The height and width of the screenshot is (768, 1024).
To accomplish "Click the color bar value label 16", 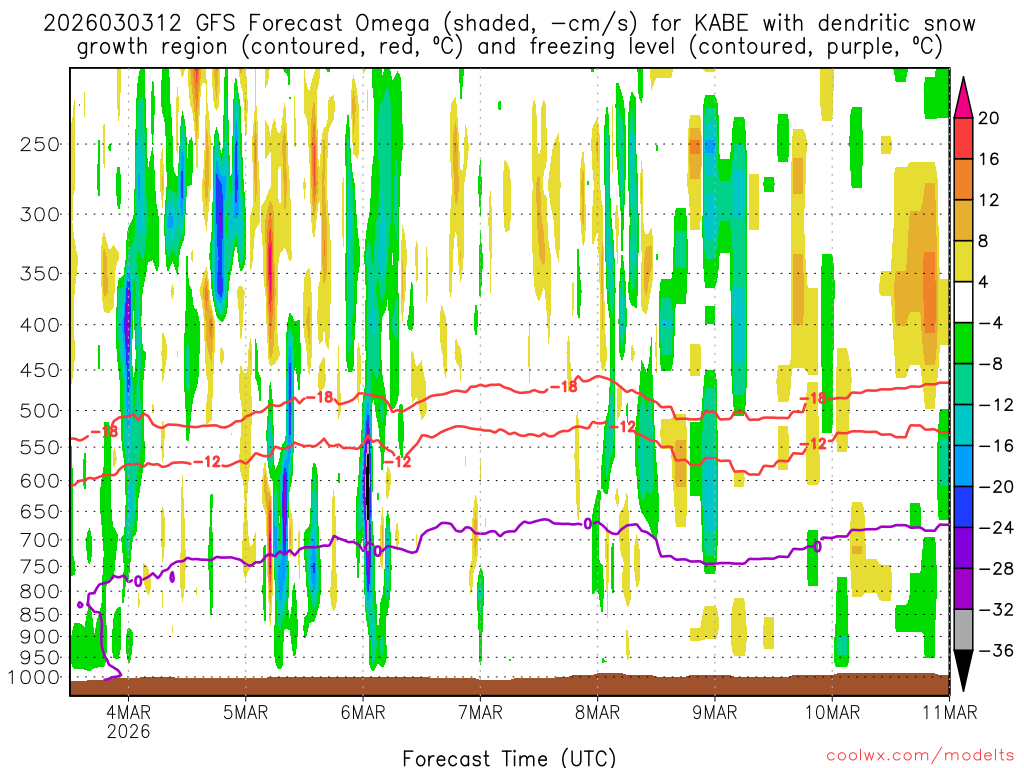I will tap(989, 159).
